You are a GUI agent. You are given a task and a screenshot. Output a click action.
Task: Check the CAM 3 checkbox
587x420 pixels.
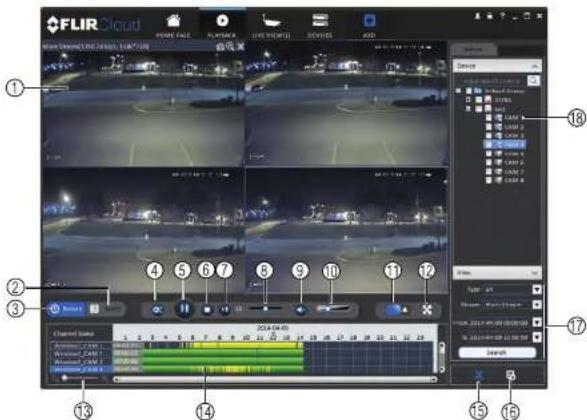point(489,135)
